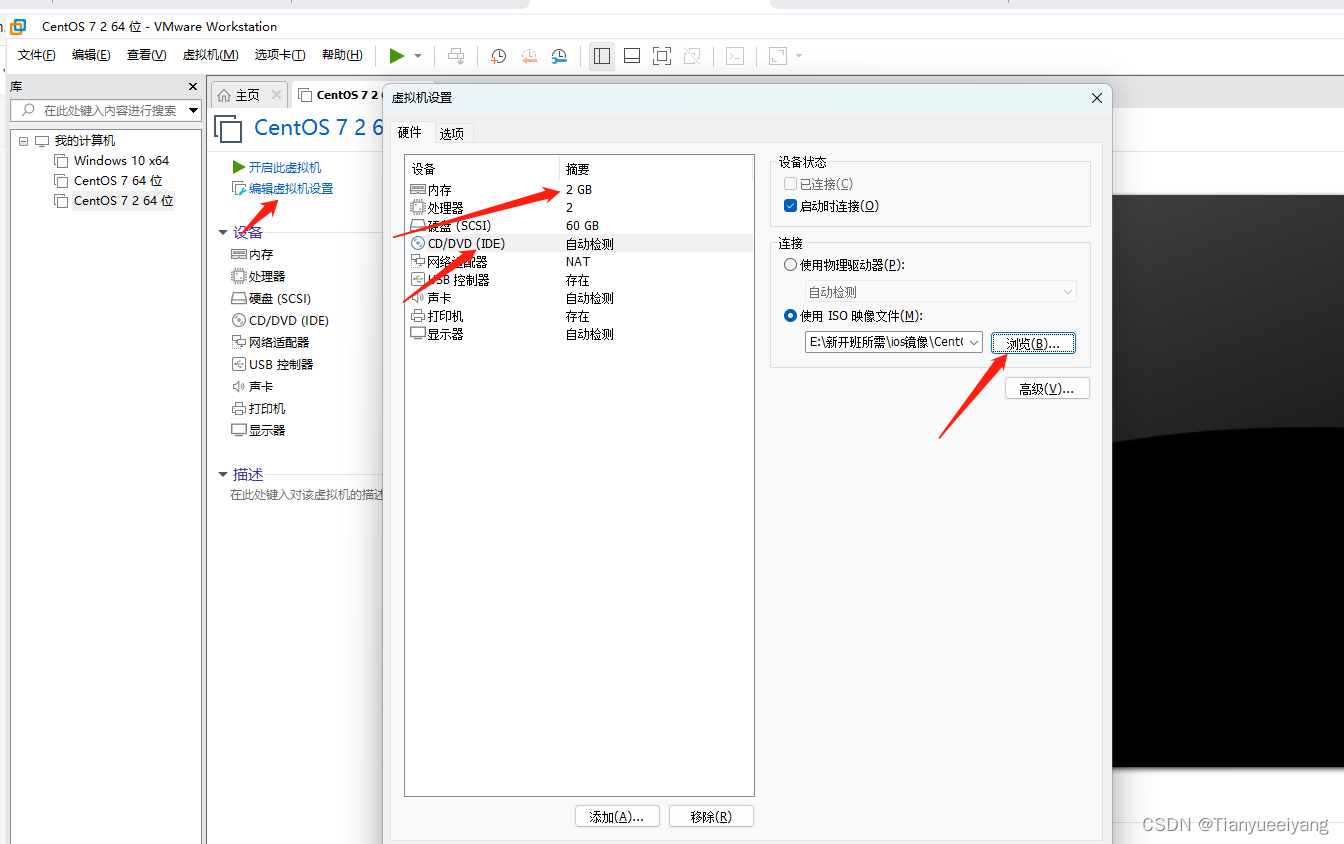Image resolution: width=1344 pixels, height=844 pixels.
Task: Collapse the 设备 section in the sidebar
Action: pos(223,231)
